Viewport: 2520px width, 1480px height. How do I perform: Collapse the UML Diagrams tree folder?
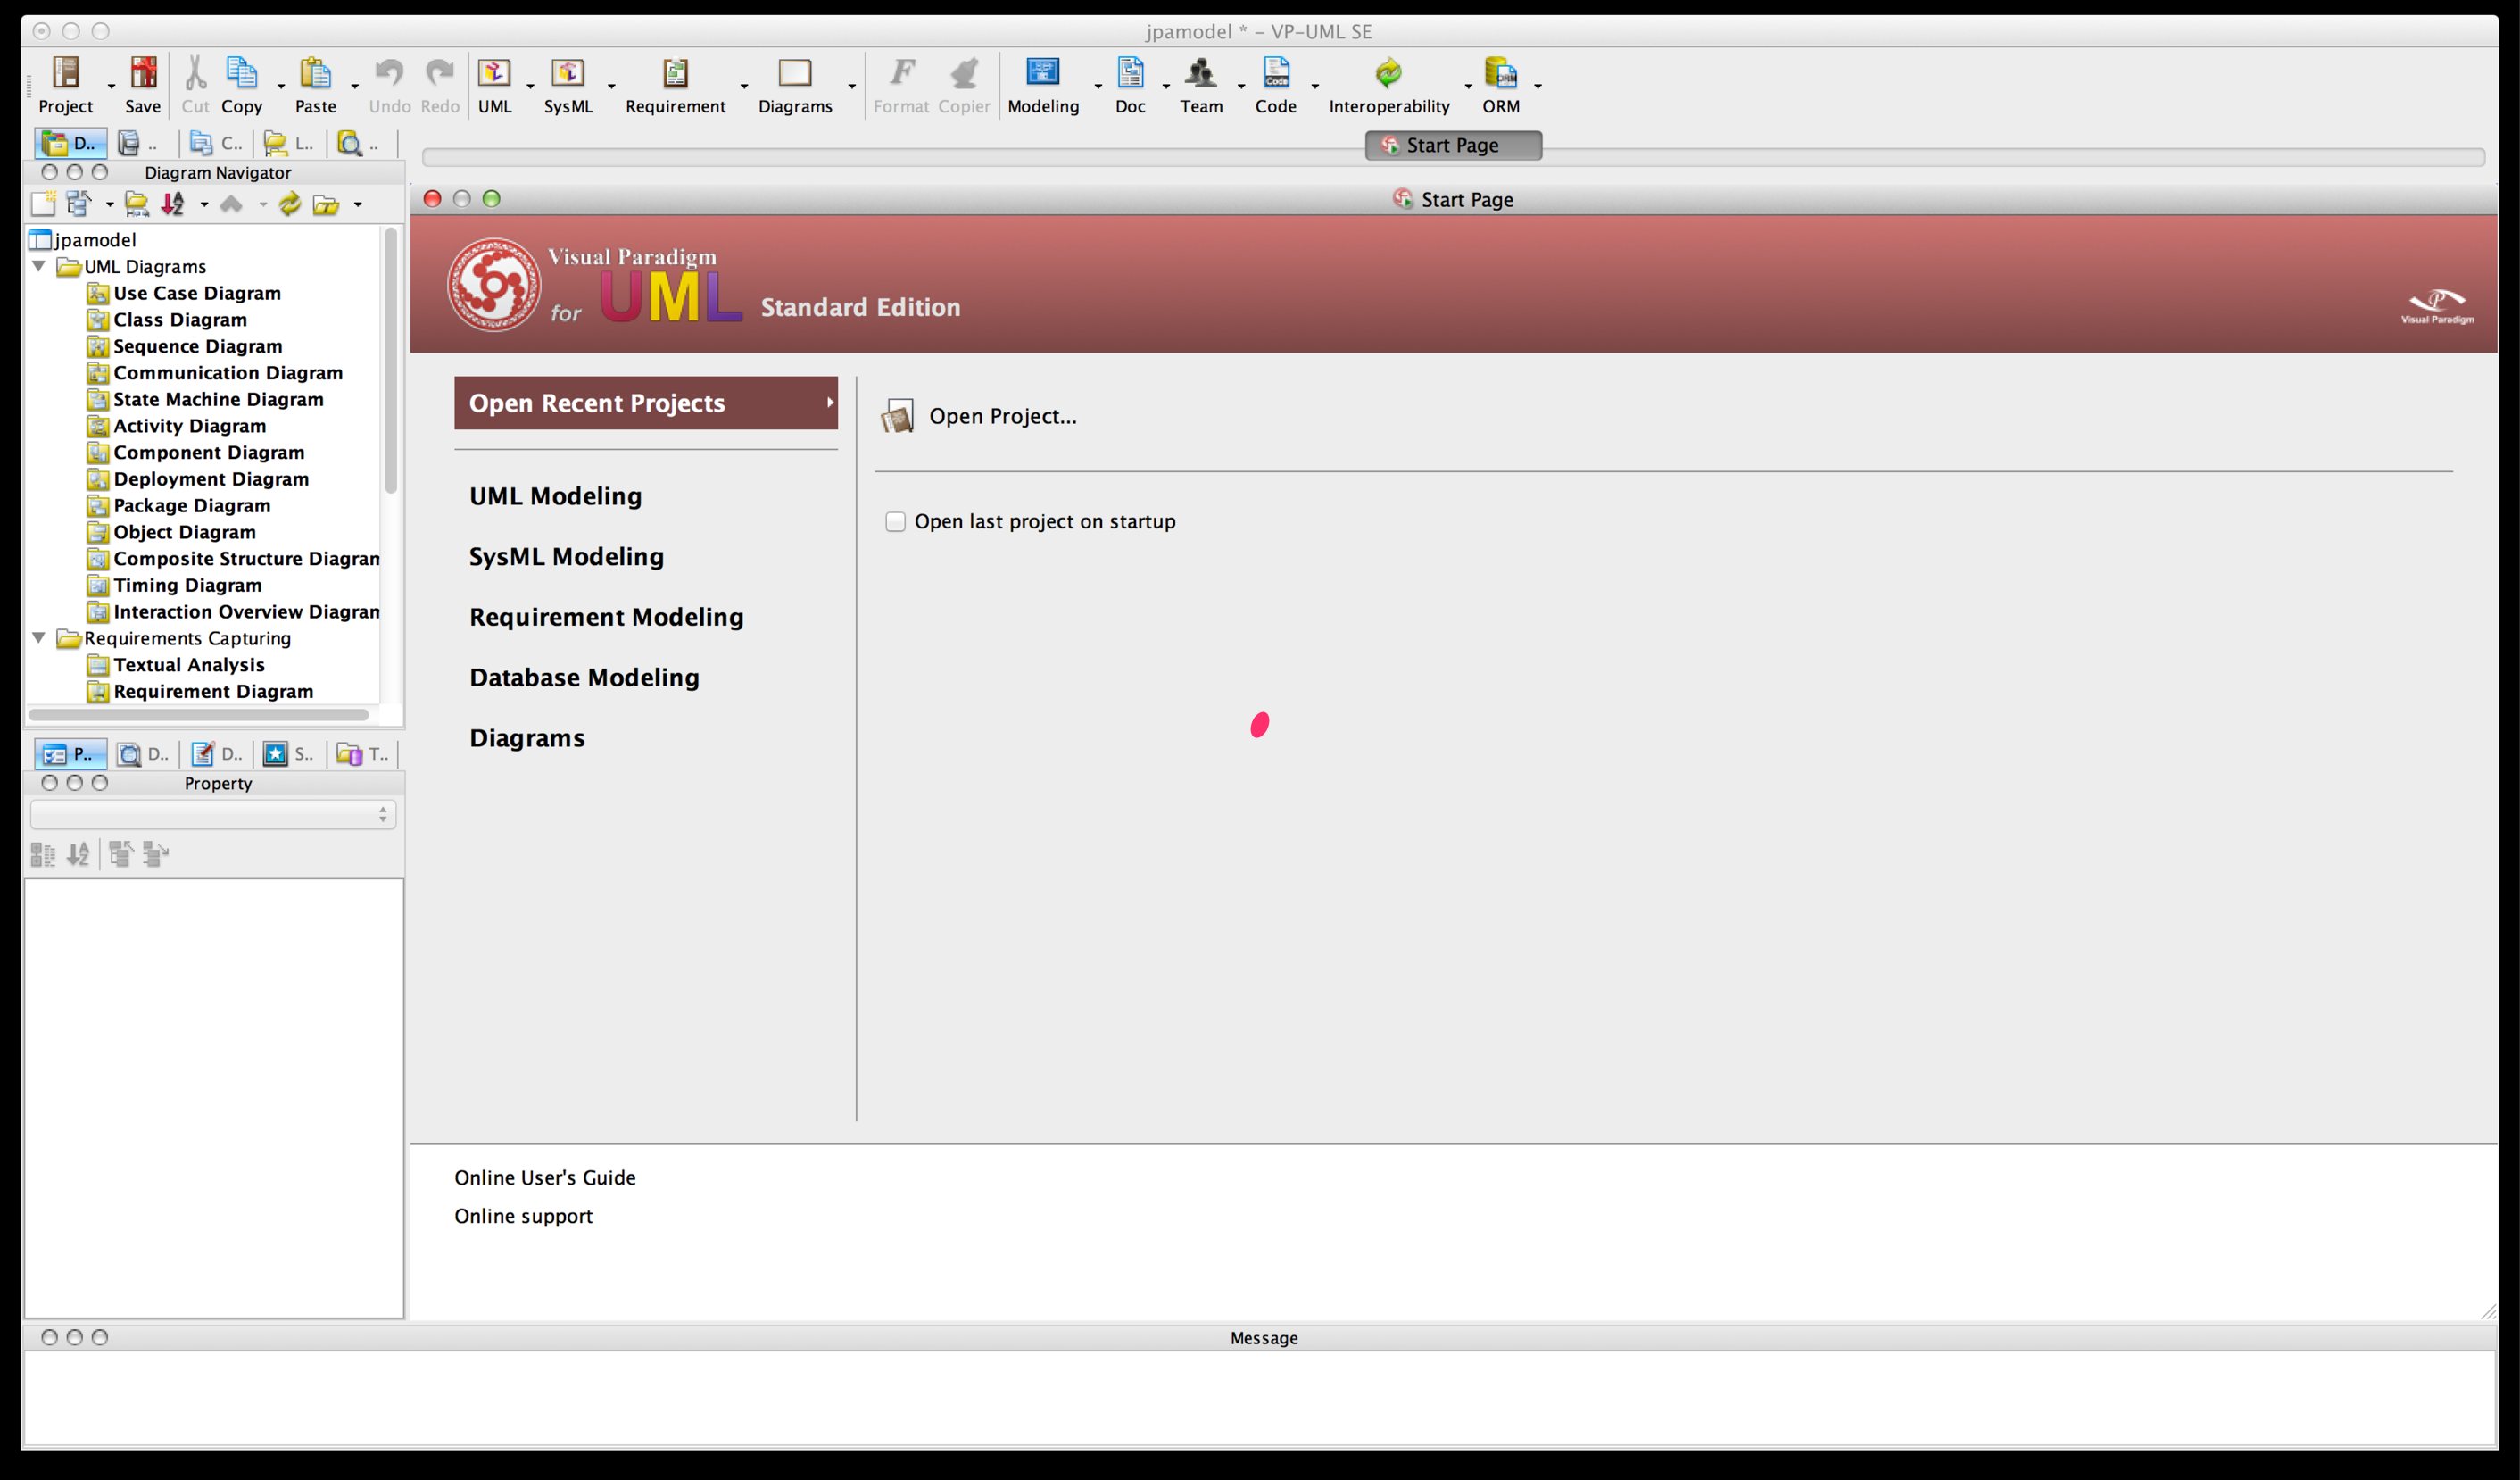tap(39, 266)
